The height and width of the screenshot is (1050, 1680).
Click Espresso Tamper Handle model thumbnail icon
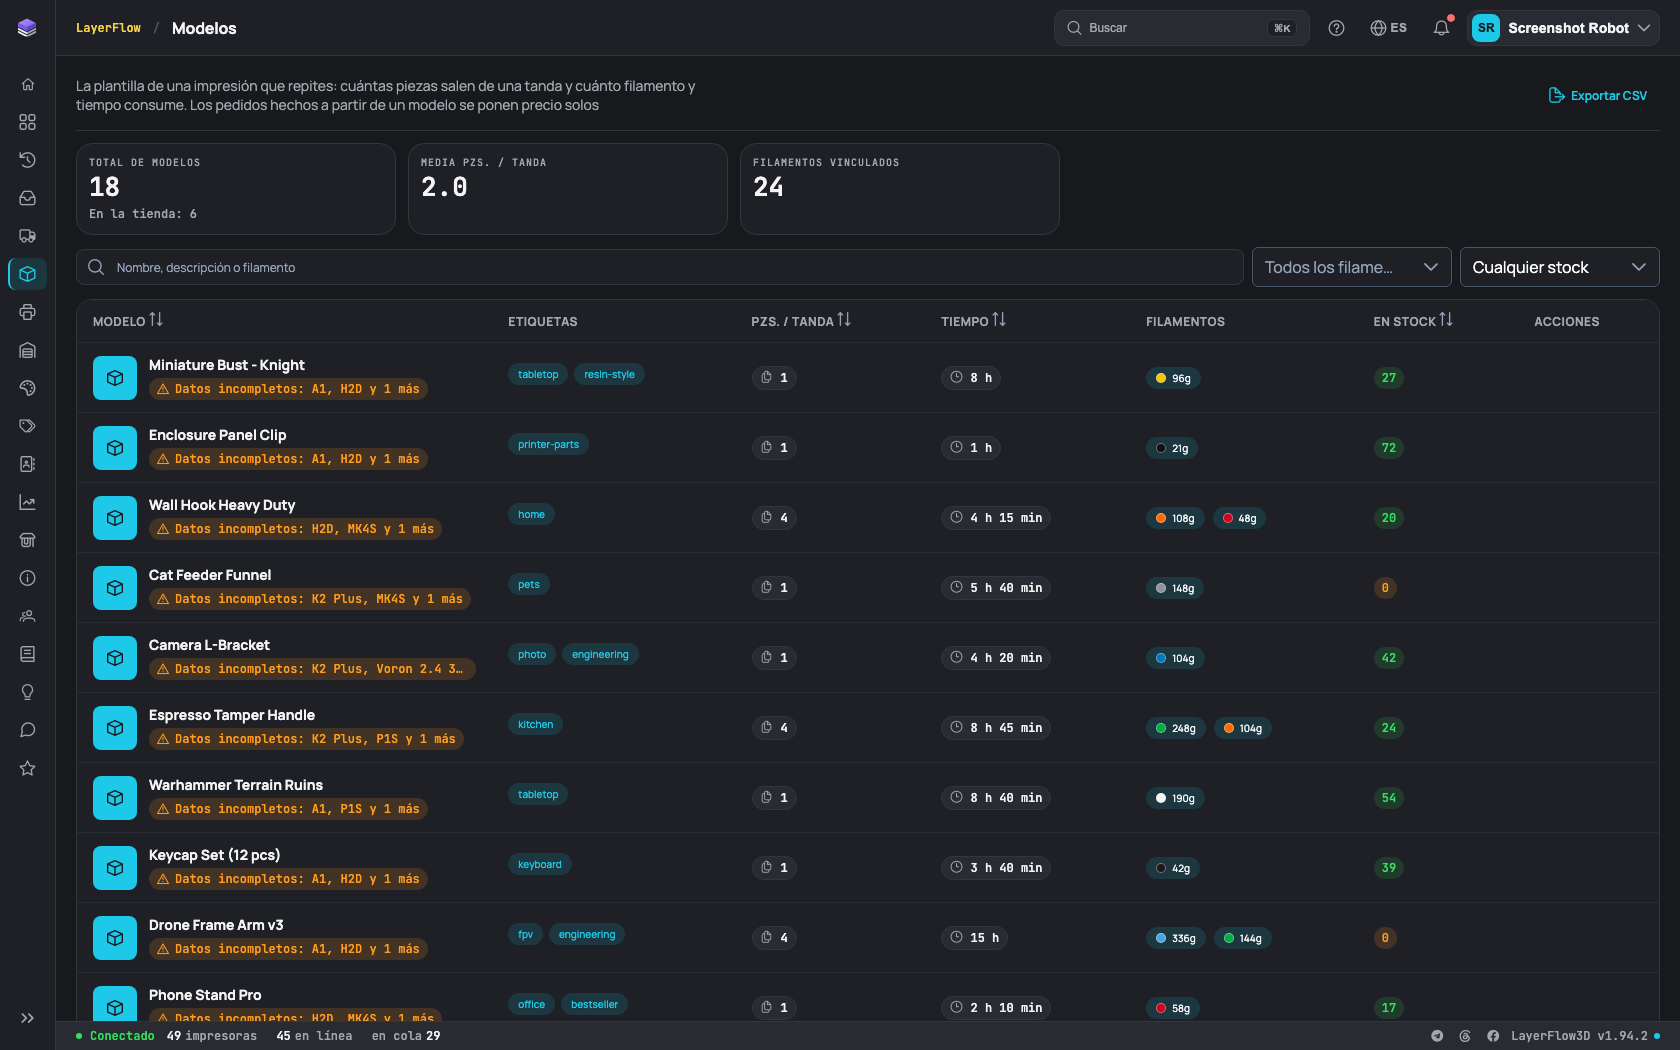[115, 728]
